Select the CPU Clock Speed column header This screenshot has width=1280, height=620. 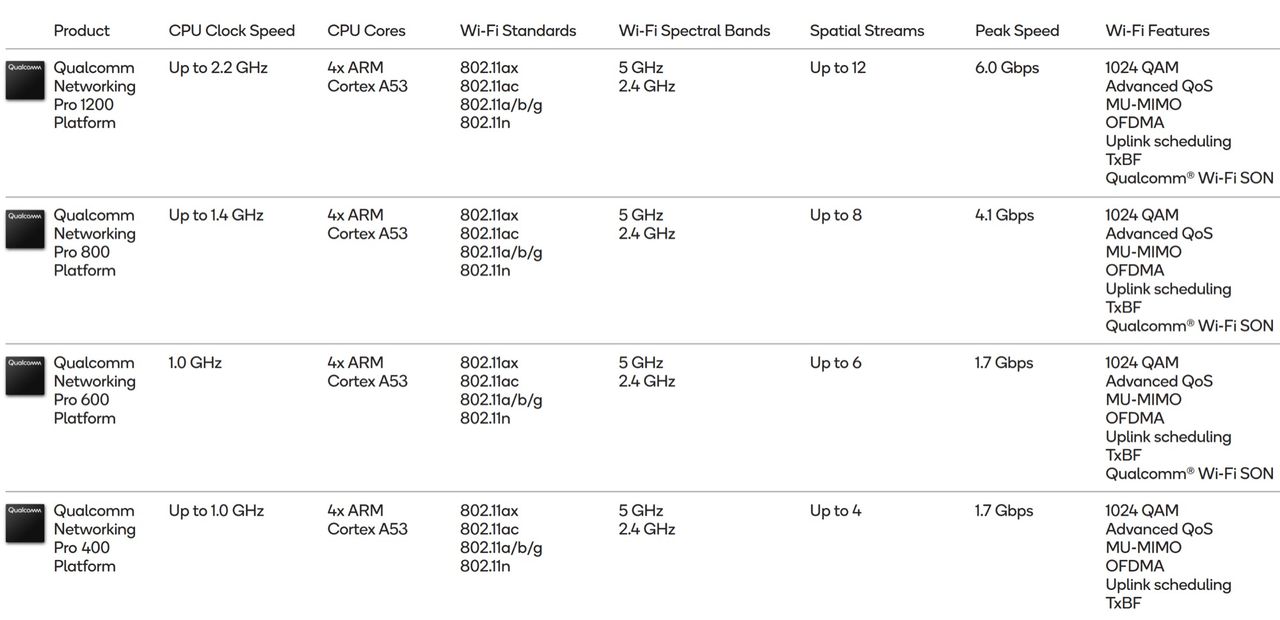232,31
